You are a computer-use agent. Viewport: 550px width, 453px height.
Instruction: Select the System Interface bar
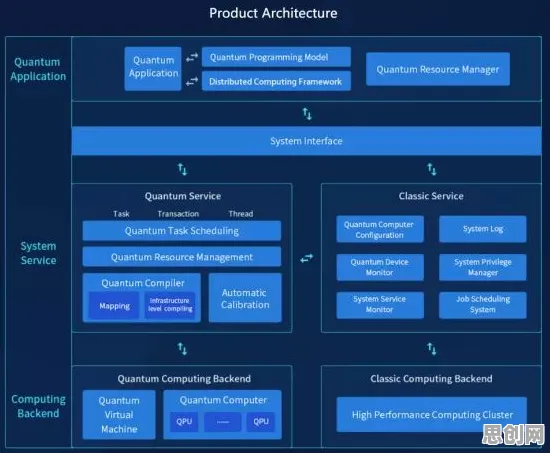(x=307, y=141)
